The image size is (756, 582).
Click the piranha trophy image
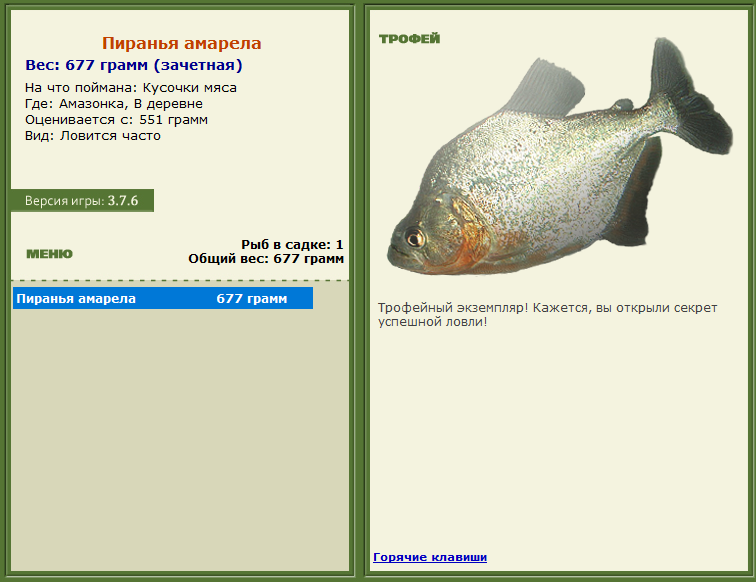coord(560,157)
